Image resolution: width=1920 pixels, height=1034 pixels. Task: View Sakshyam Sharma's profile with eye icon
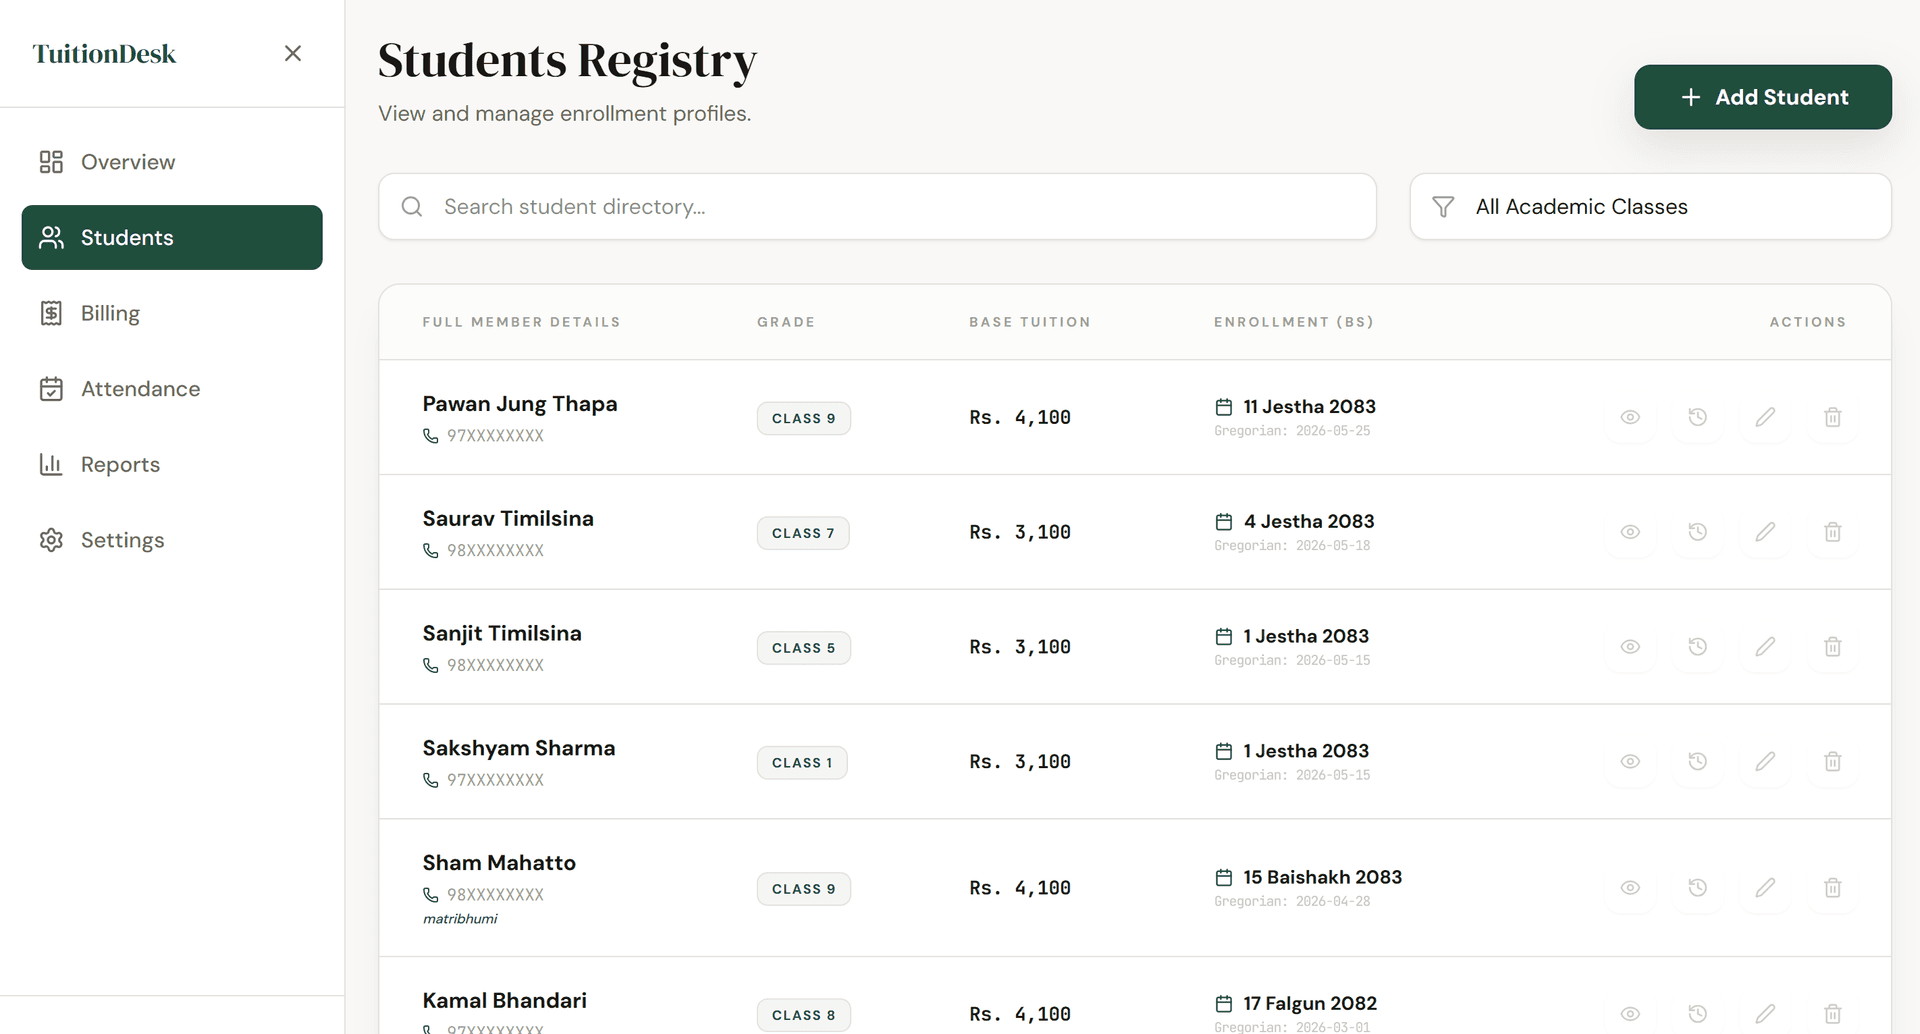point(1630,762)
